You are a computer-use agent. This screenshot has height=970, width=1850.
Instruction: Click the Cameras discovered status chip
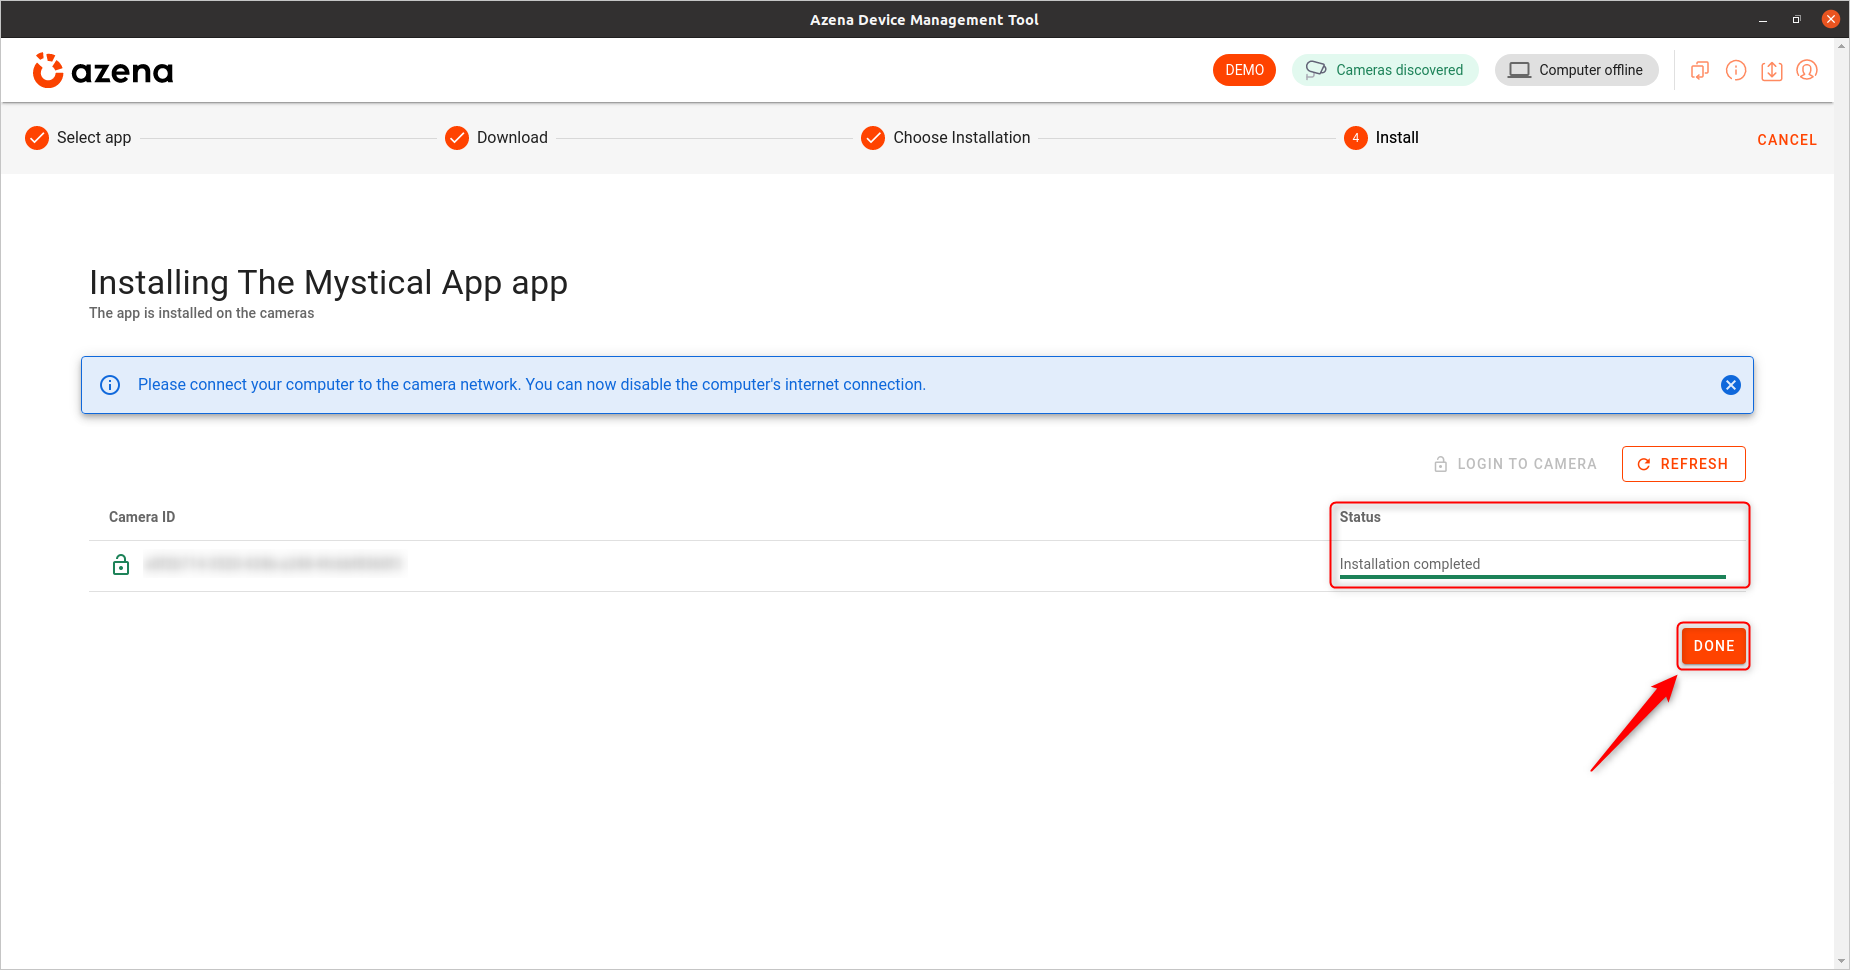click(x=1385, y=70)
